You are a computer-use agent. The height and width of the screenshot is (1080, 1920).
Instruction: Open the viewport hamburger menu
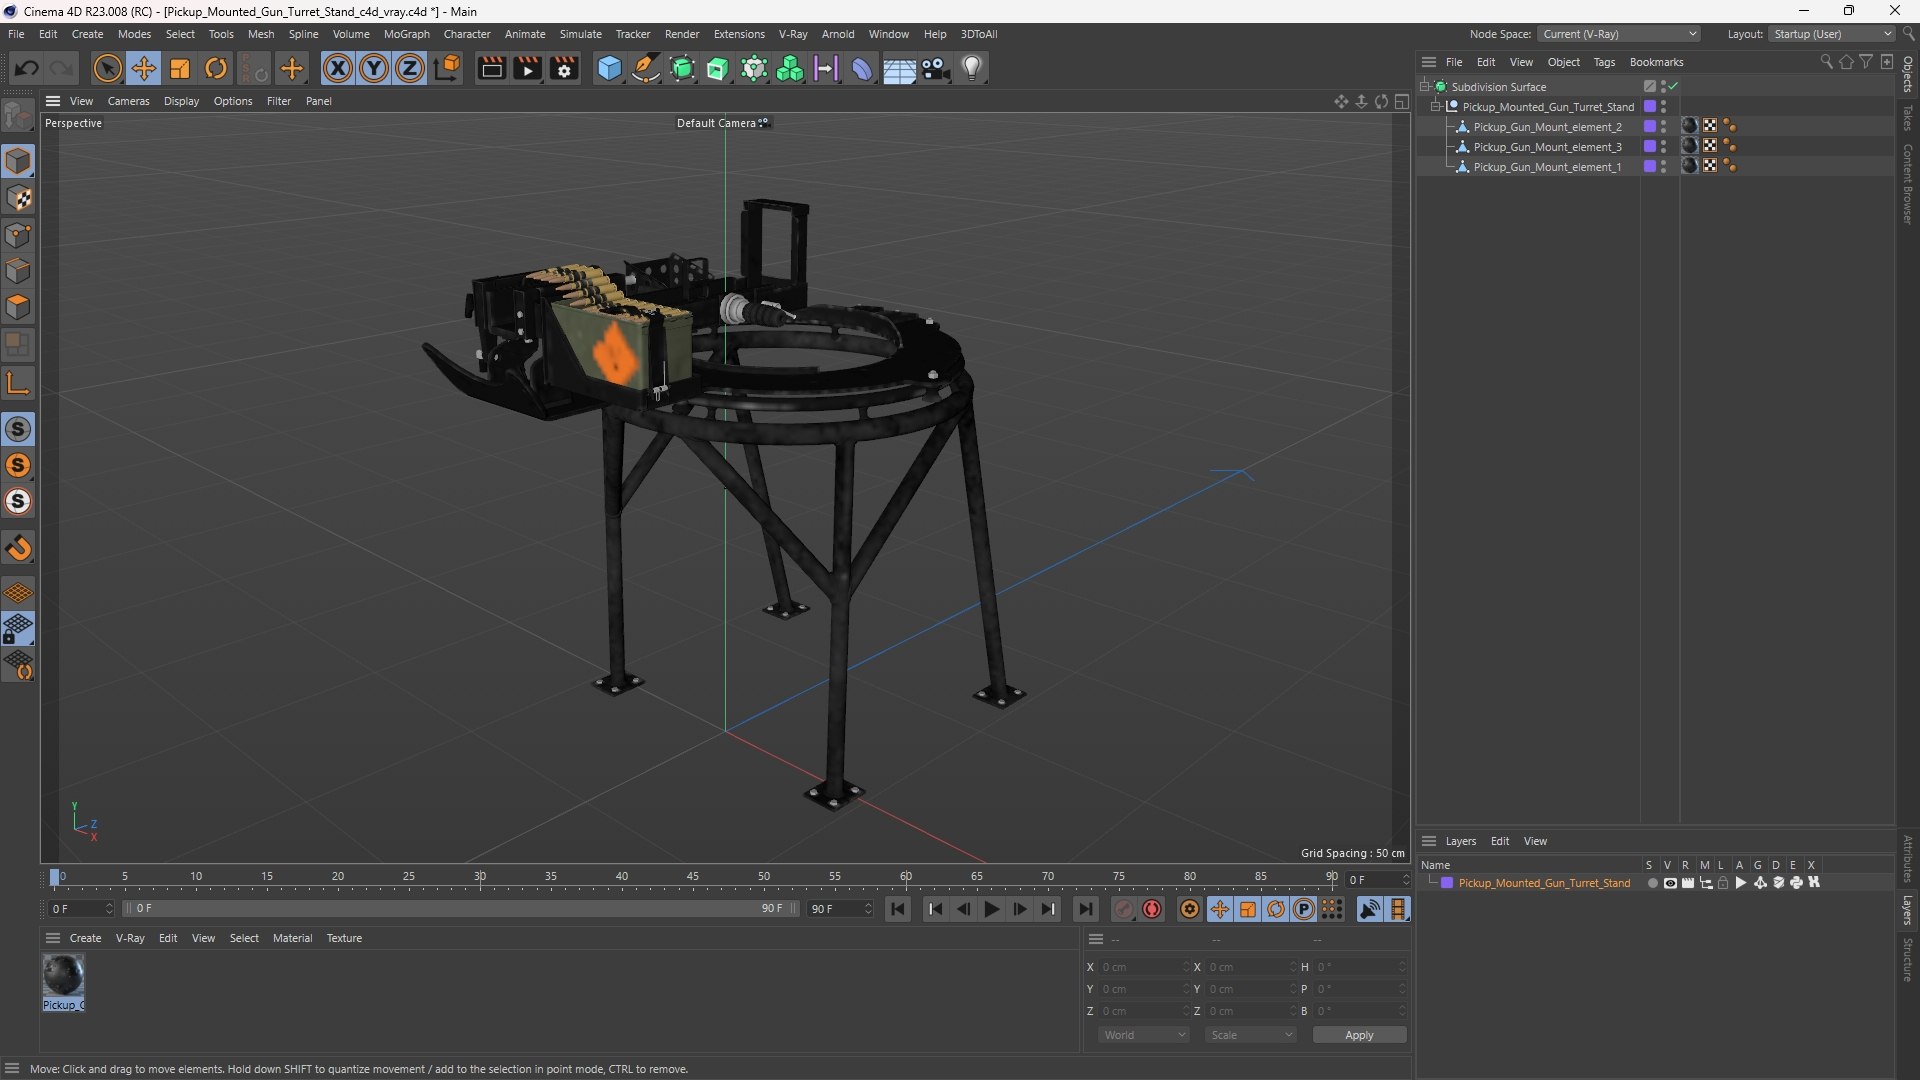tap(53, 101)
